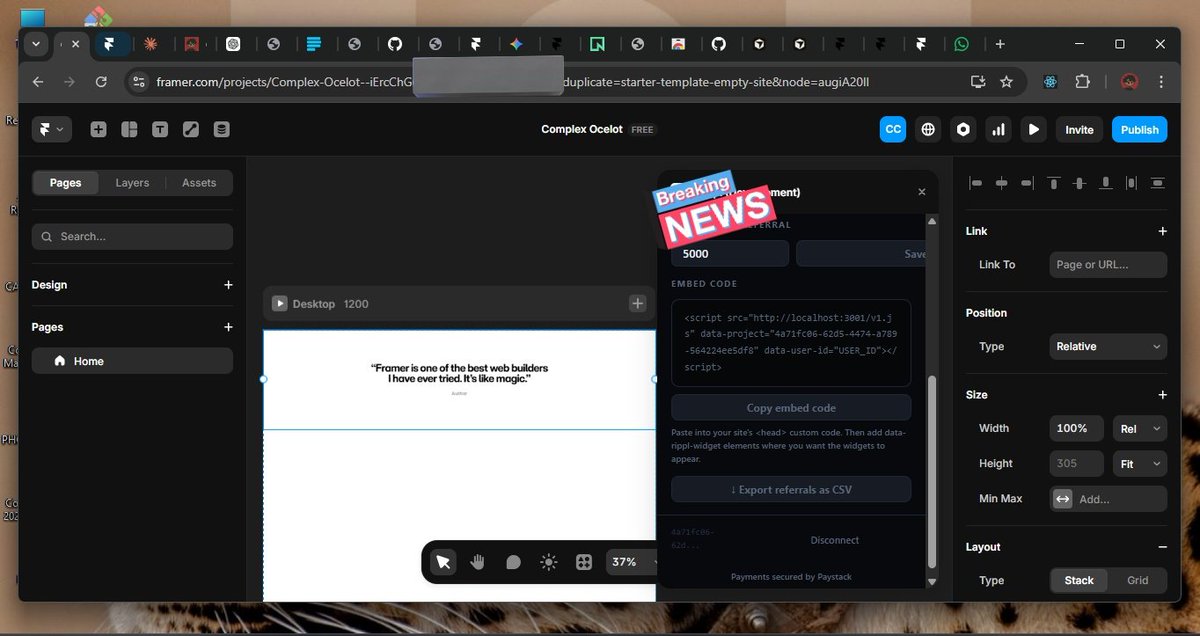The height and width of the screenshot is (636, 1200).
Task: Select the cursor pointer tool
Action: point(443,562)
